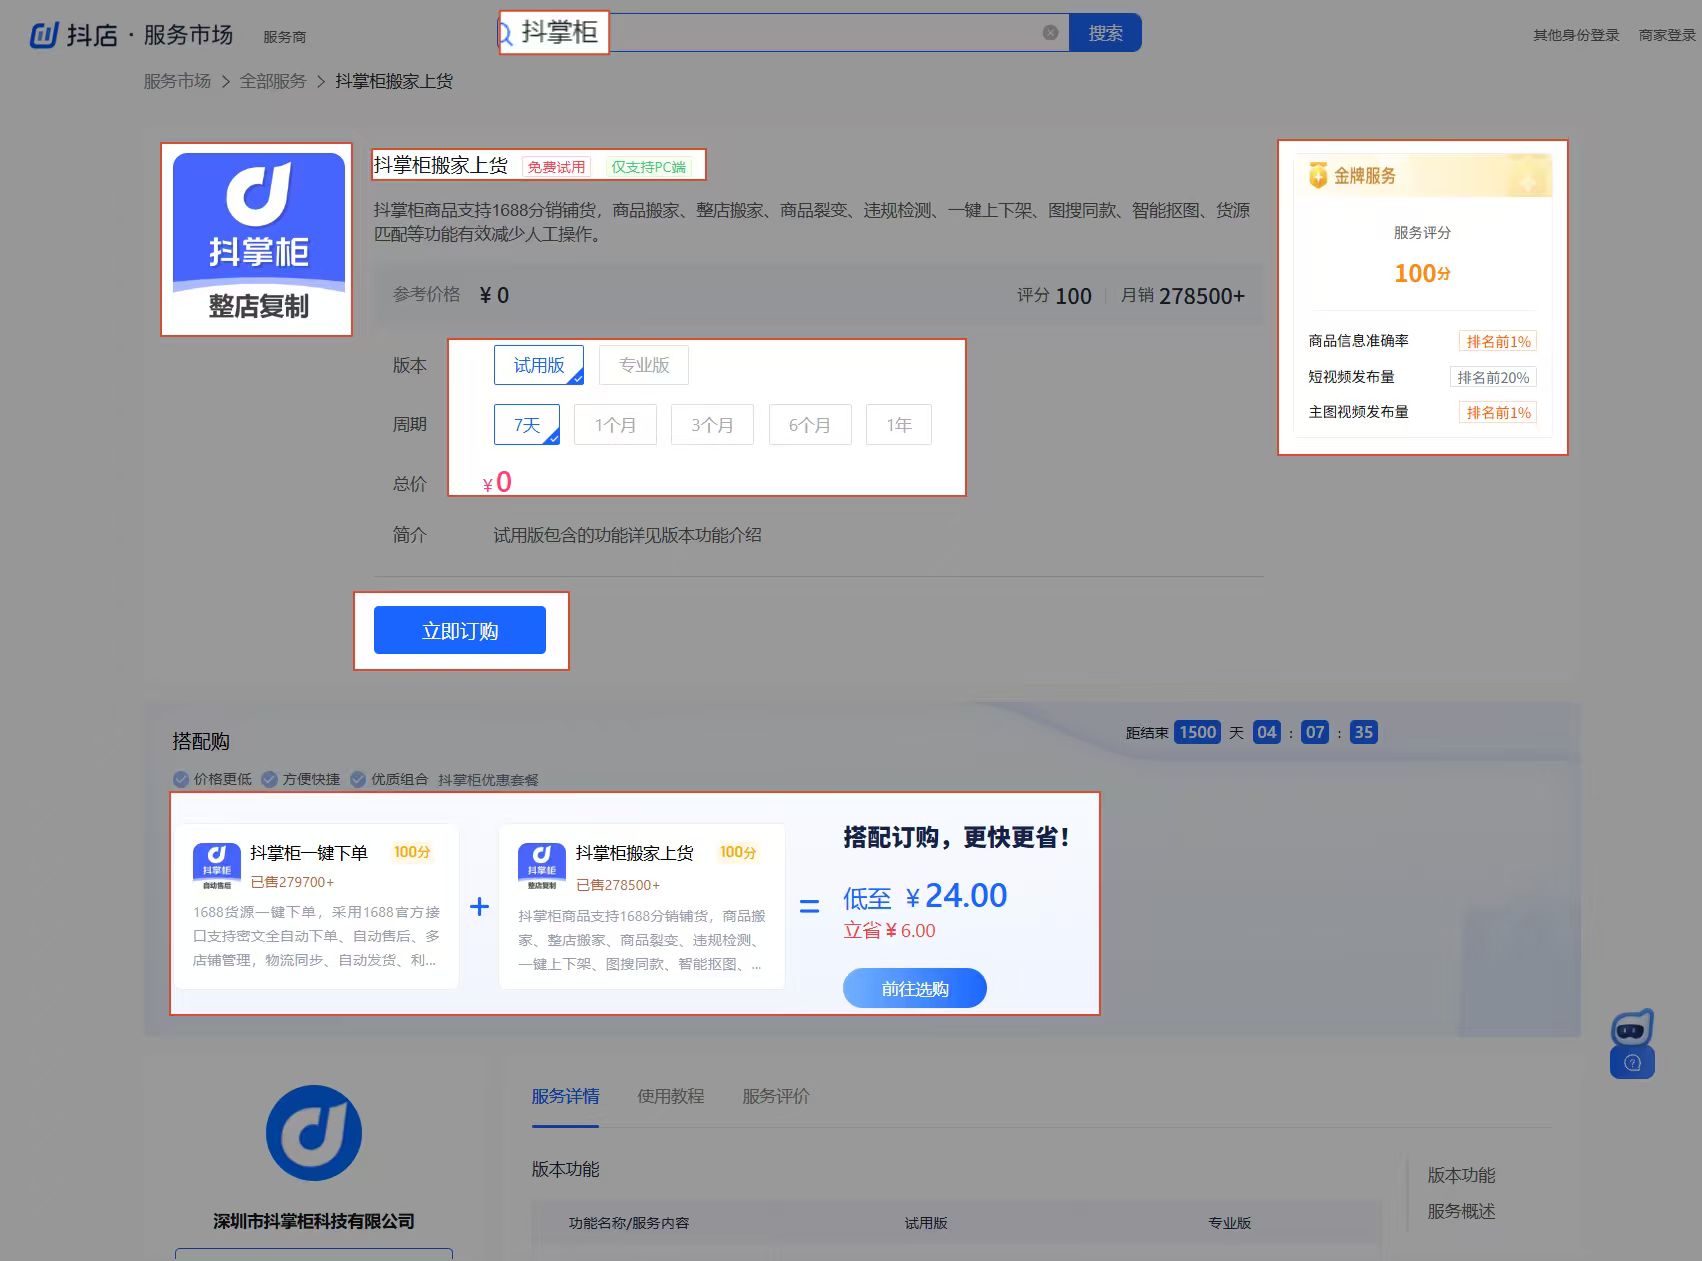1702x1261 pixels.
Task: Click the 价格更低 check icon
Action: [x=181, y=779]
